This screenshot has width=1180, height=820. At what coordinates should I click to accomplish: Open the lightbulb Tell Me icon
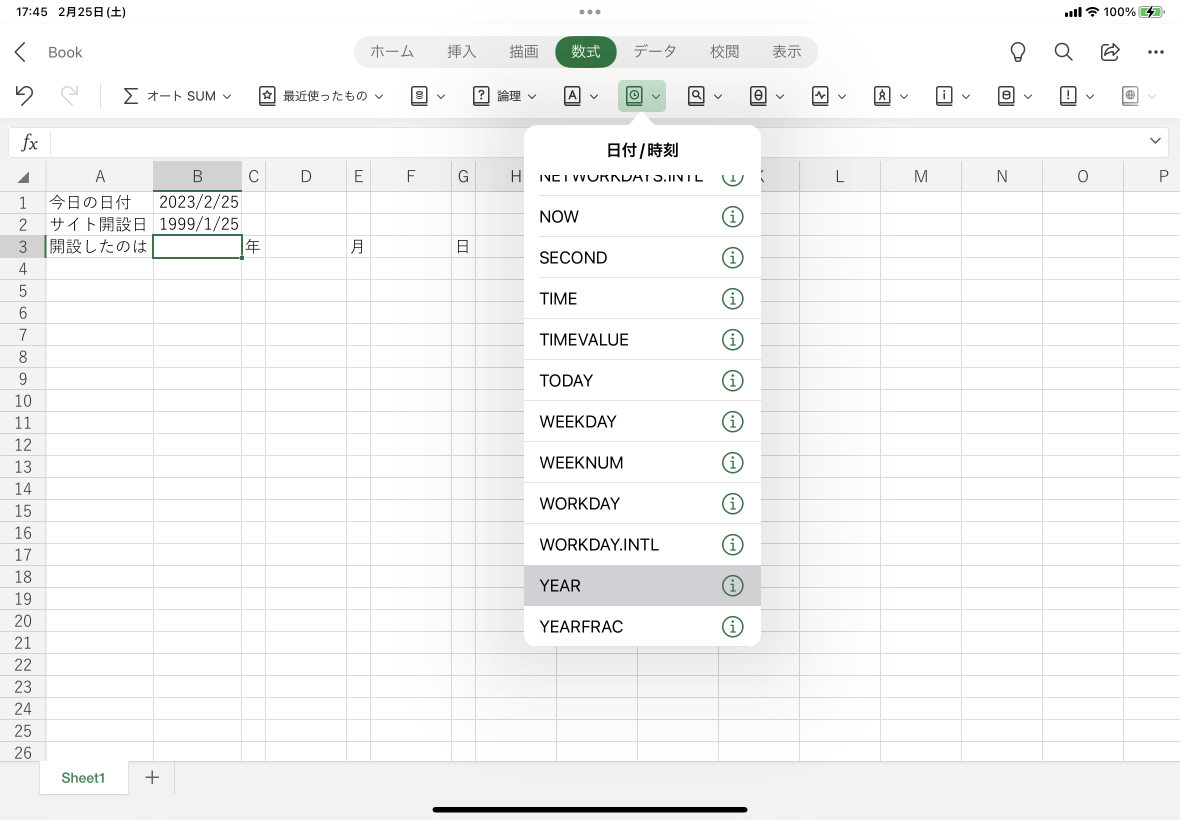[x=1017, y=52]
